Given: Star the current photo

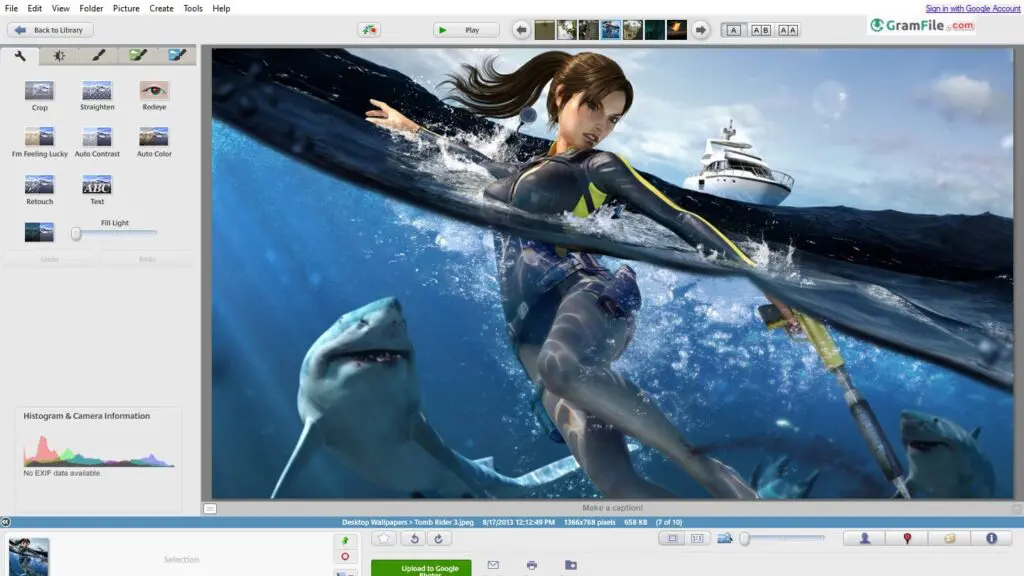Looking at the screenshot, I should (x=384, y=538).
